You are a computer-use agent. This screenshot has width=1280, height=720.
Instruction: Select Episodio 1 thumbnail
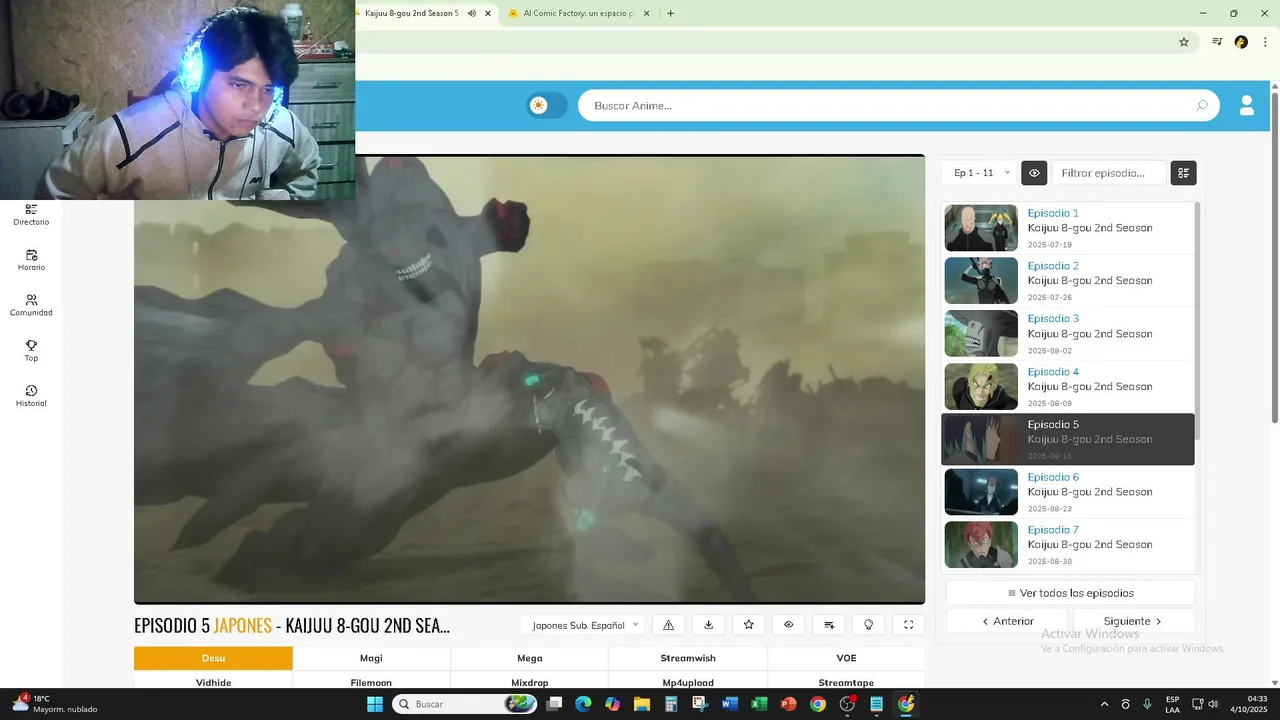click(981, 228)
